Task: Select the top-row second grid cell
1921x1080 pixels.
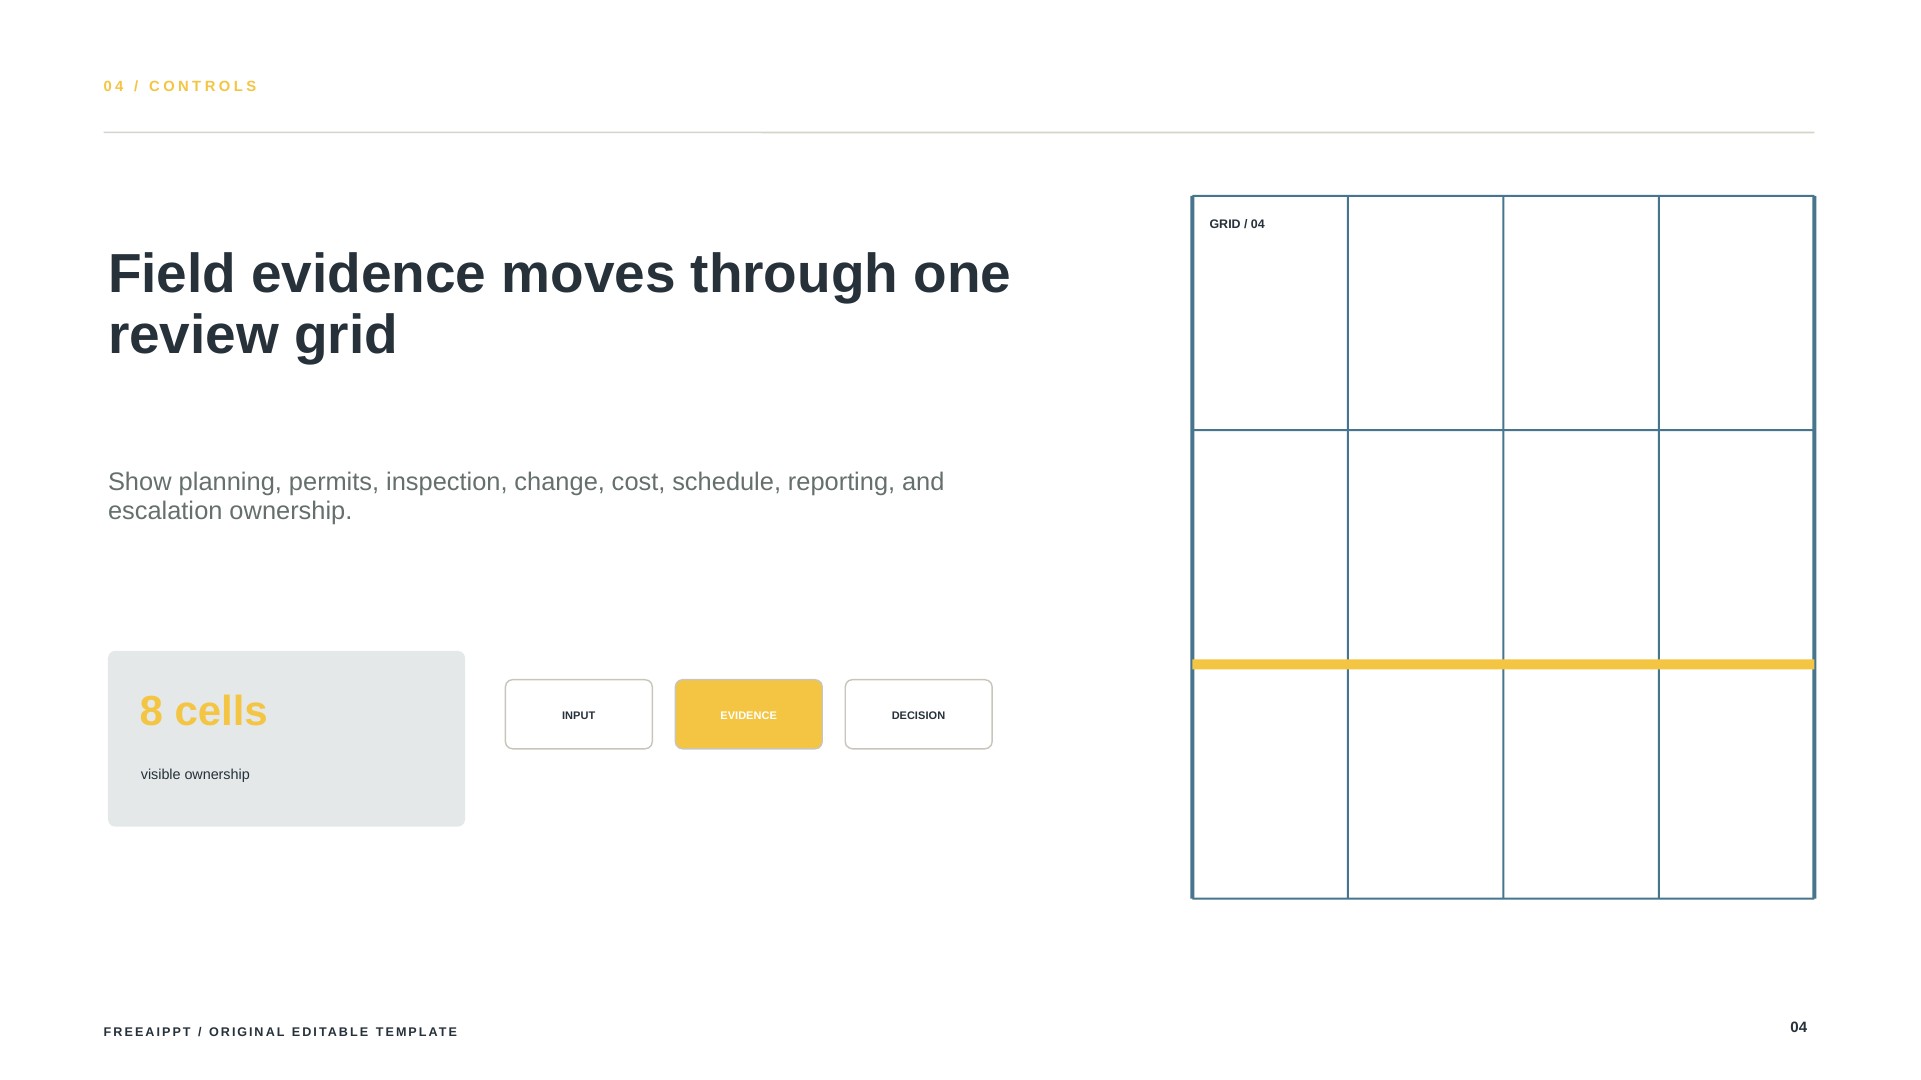Action: (x=1425, y=313)
